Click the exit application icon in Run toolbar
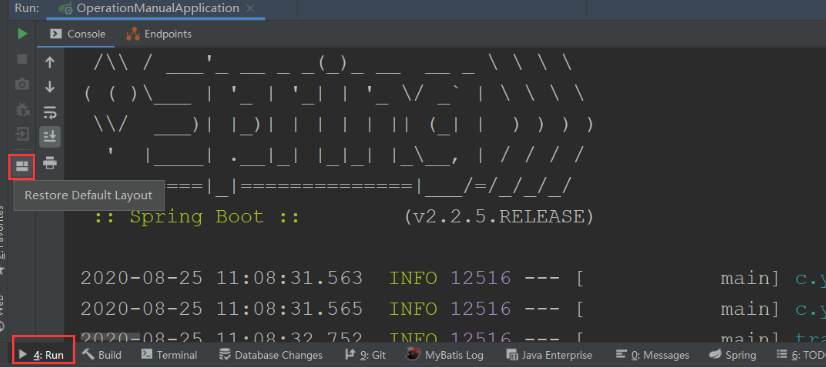This screenshot has width=826, height=367. (x=22, y=134)
